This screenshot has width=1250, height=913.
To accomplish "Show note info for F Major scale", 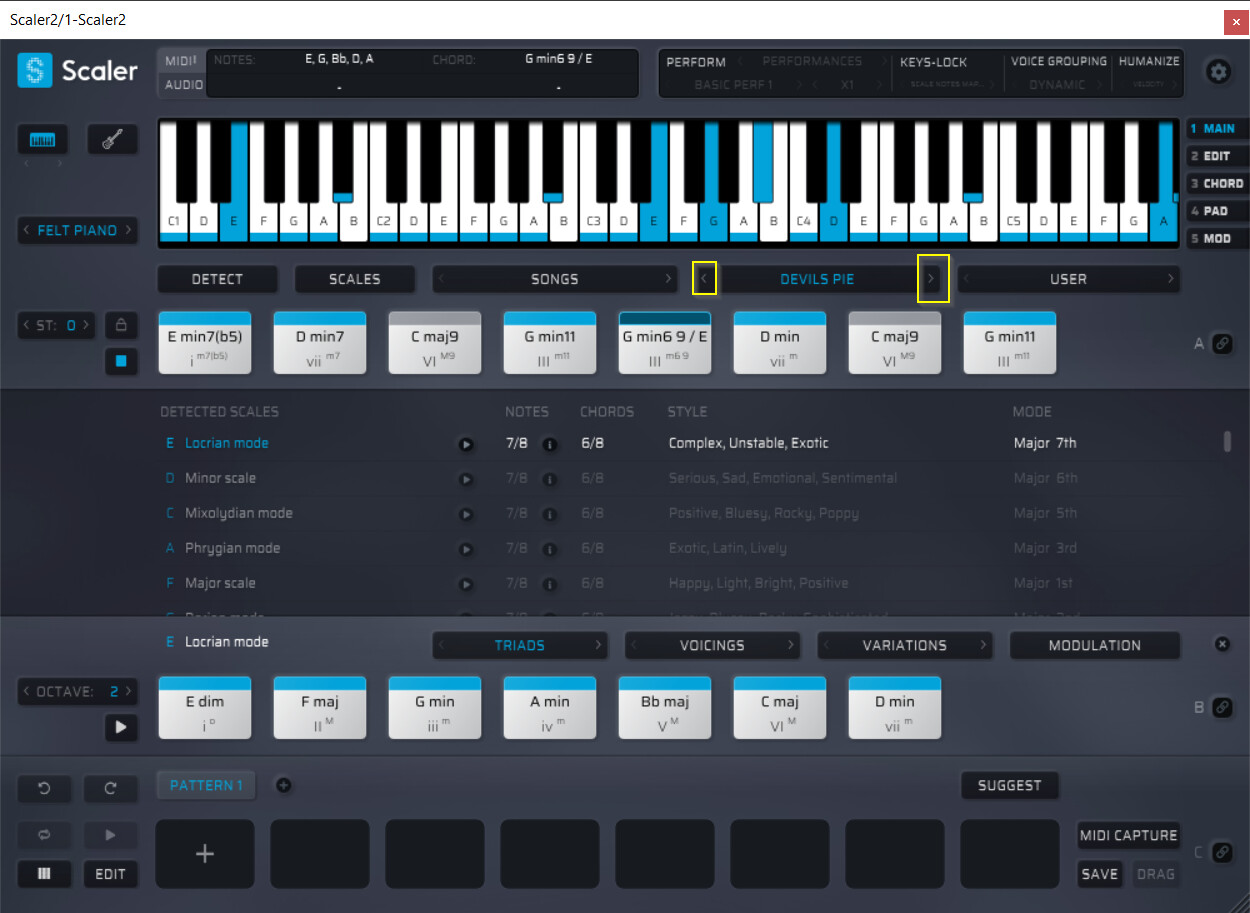I will pyautogui.click(x=549, y=584).
